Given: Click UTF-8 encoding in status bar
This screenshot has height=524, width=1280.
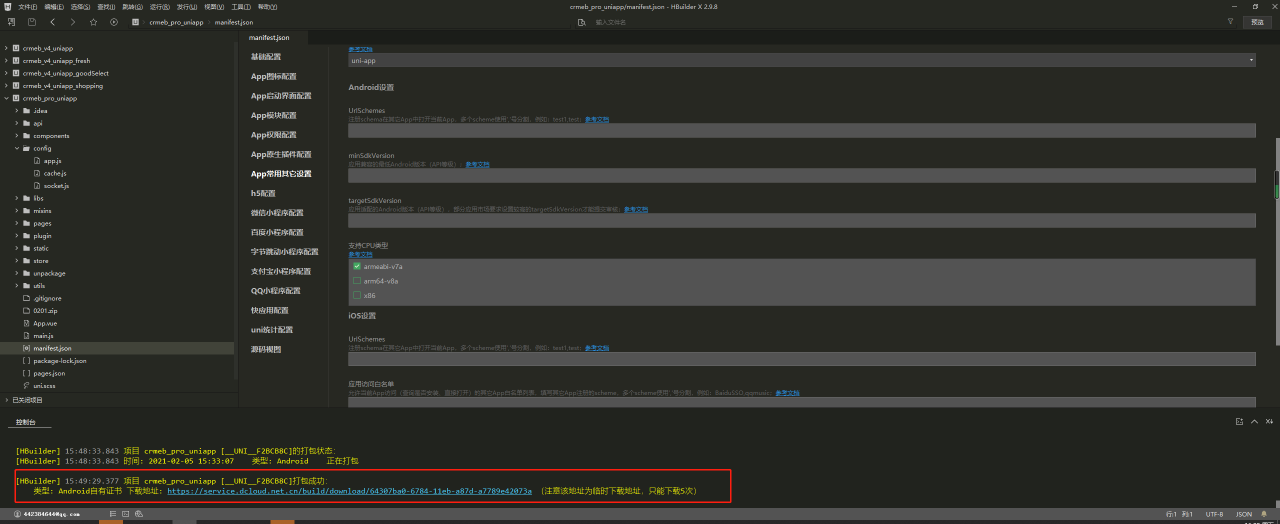Looking at the screenshot, I should pos(1214,514).
